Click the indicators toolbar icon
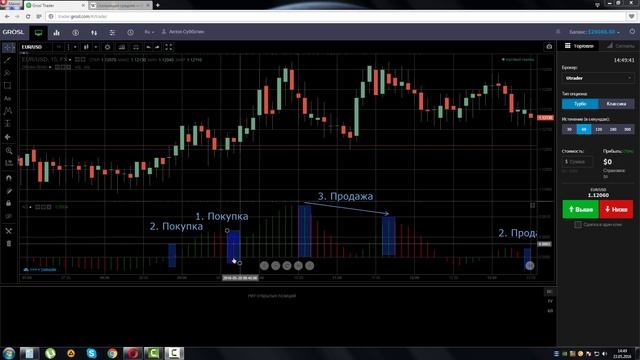Viewport: 640px width, 360px height. (122, 47)
